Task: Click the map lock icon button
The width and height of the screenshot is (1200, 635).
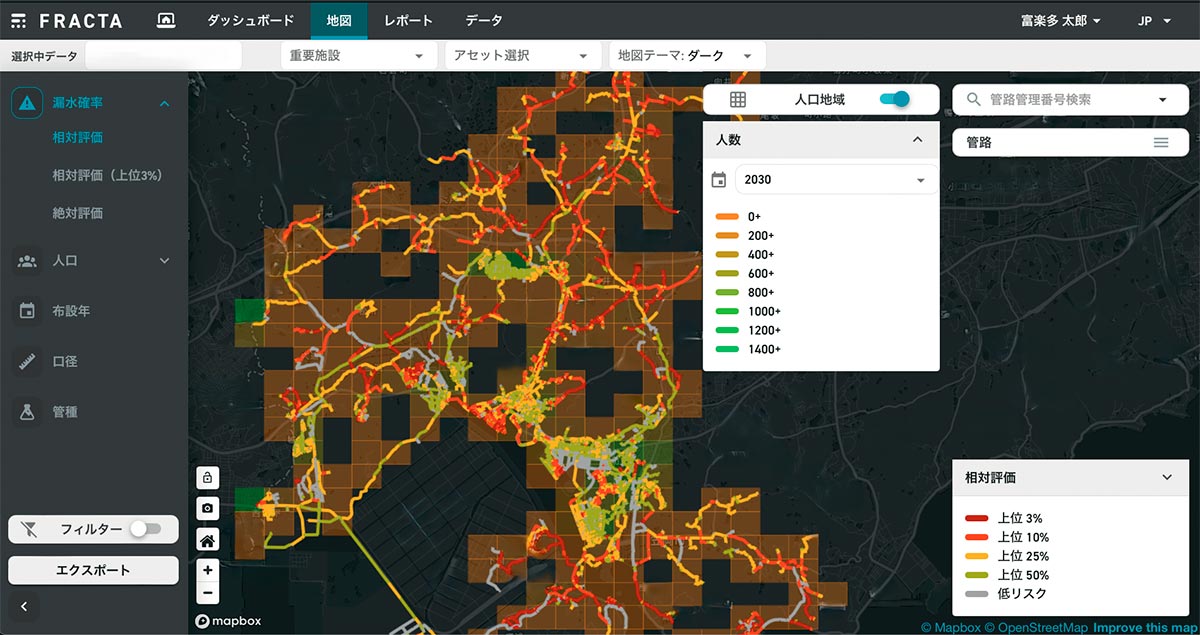Action: click(207, 477)
